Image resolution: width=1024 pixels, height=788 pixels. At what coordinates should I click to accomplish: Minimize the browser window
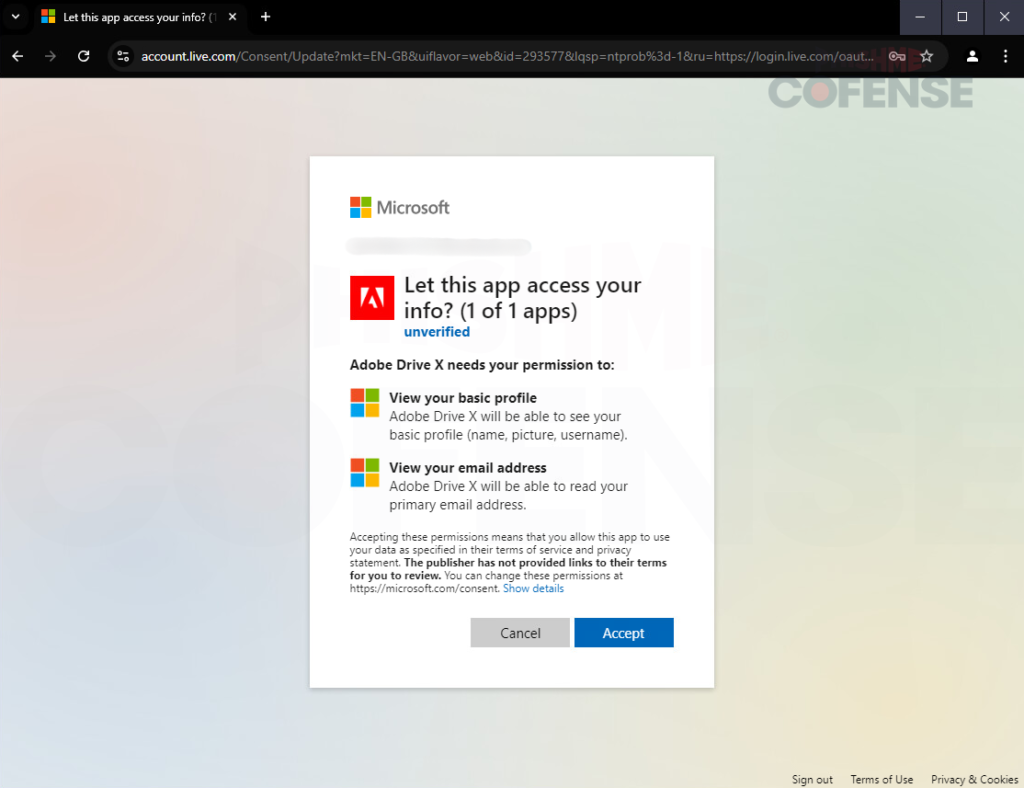[x=920, y=17]
